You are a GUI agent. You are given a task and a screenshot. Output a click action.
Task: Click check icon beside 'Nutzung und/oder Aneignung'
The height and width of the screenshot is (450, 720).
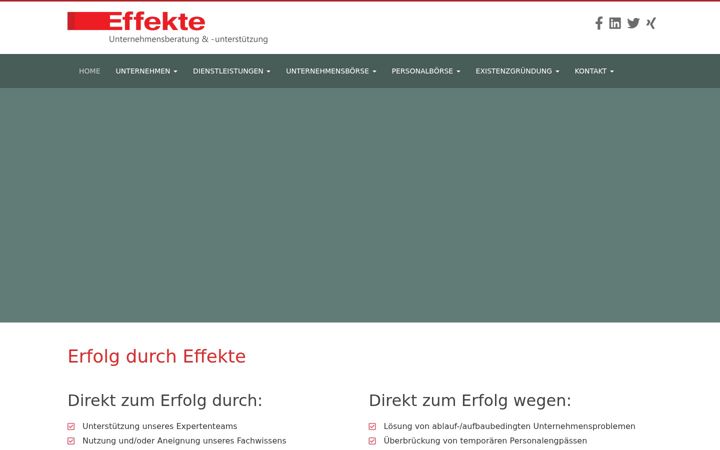point(71,441)
